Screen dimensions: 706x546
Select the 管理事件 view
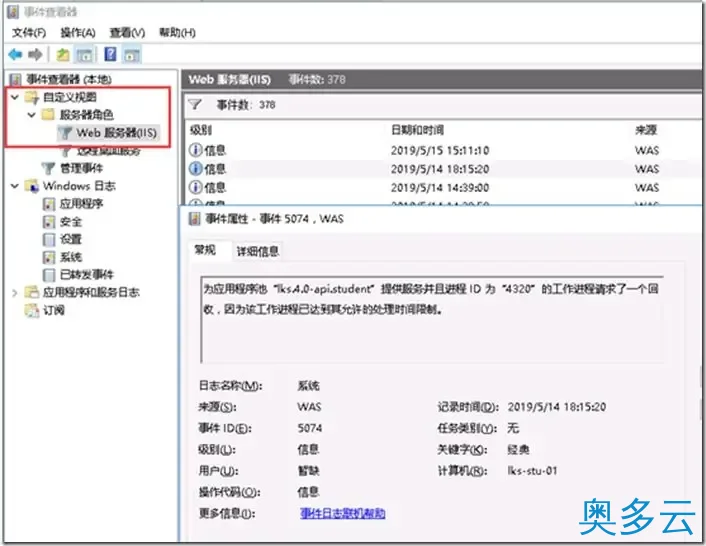pyautogui.click(x=81, y=168)
